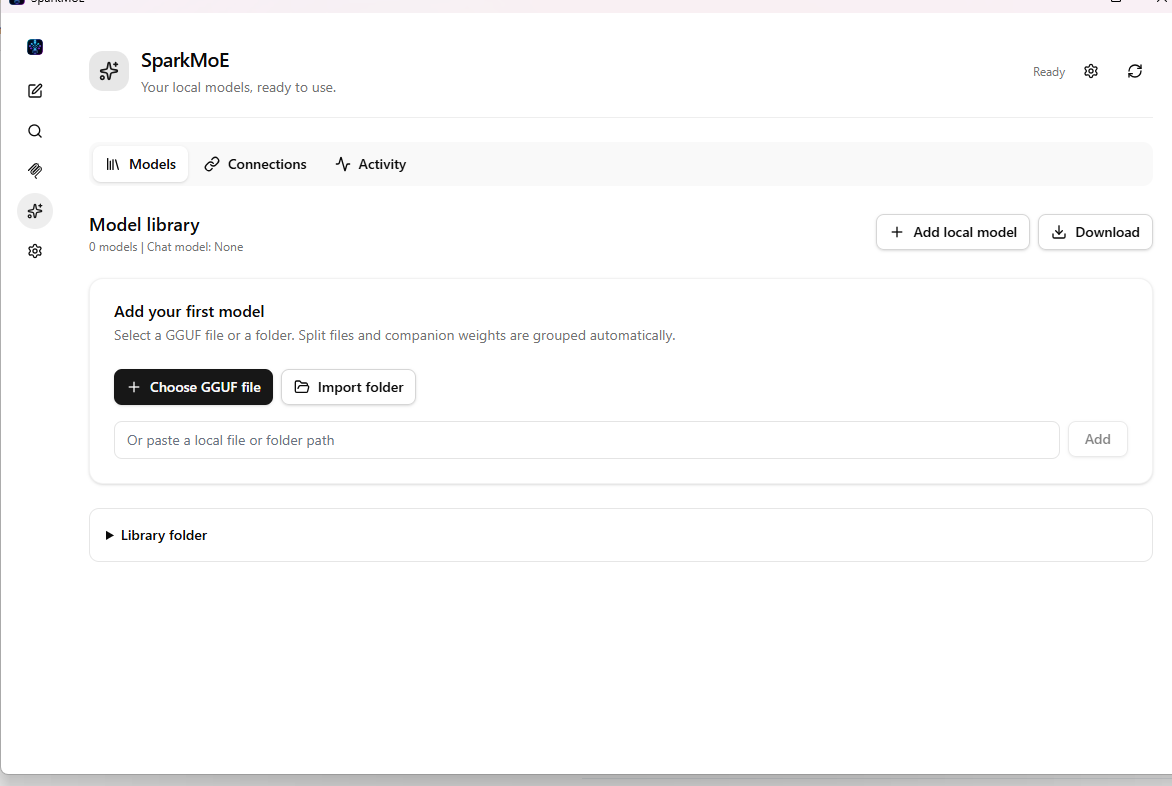Screen dimensions: 1172x786
Task: Open the sidebar settings gear at the bottom
Action: click(x=35, y=251)
